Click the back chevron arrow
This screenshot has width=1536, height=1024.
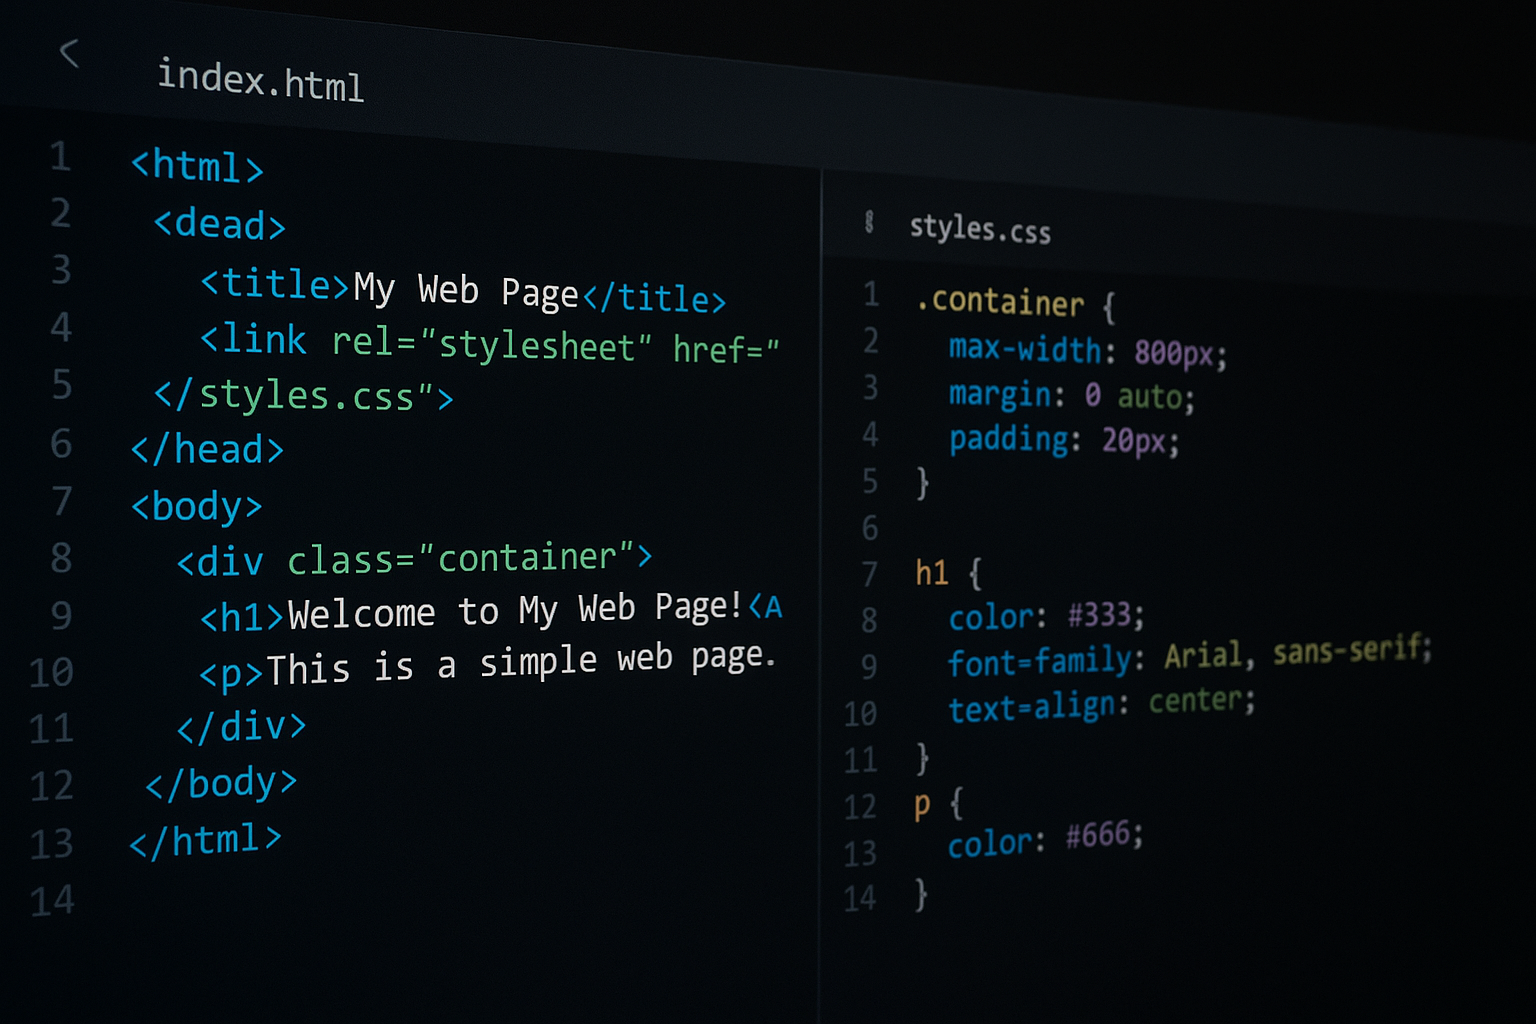69,53
